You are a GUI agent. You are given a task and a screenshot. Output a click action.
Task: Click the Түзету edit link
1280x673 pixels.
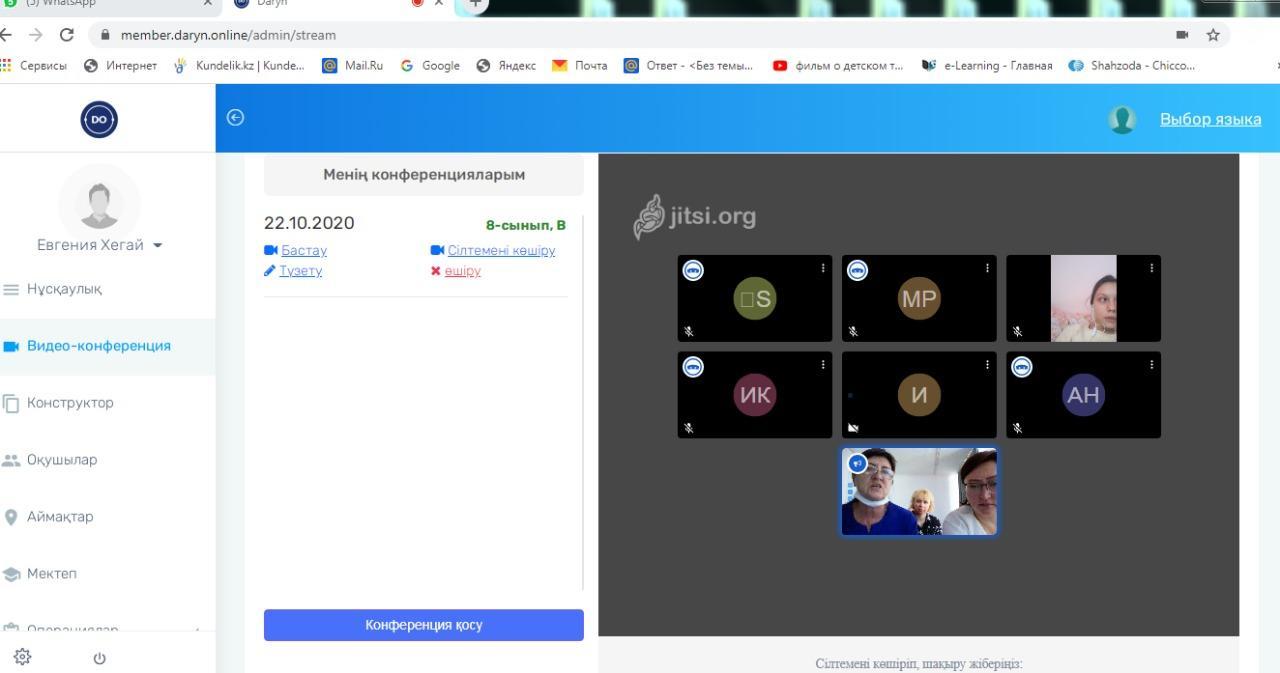click(x=300, y=270)
